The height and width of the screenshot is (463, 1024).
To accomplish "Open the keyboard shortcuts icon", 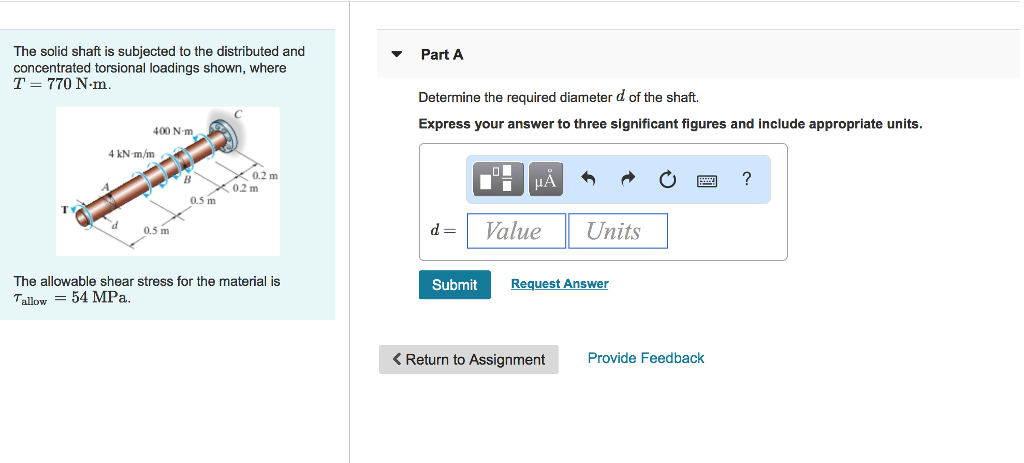I will pyautogui.click(x=707, y=180).
